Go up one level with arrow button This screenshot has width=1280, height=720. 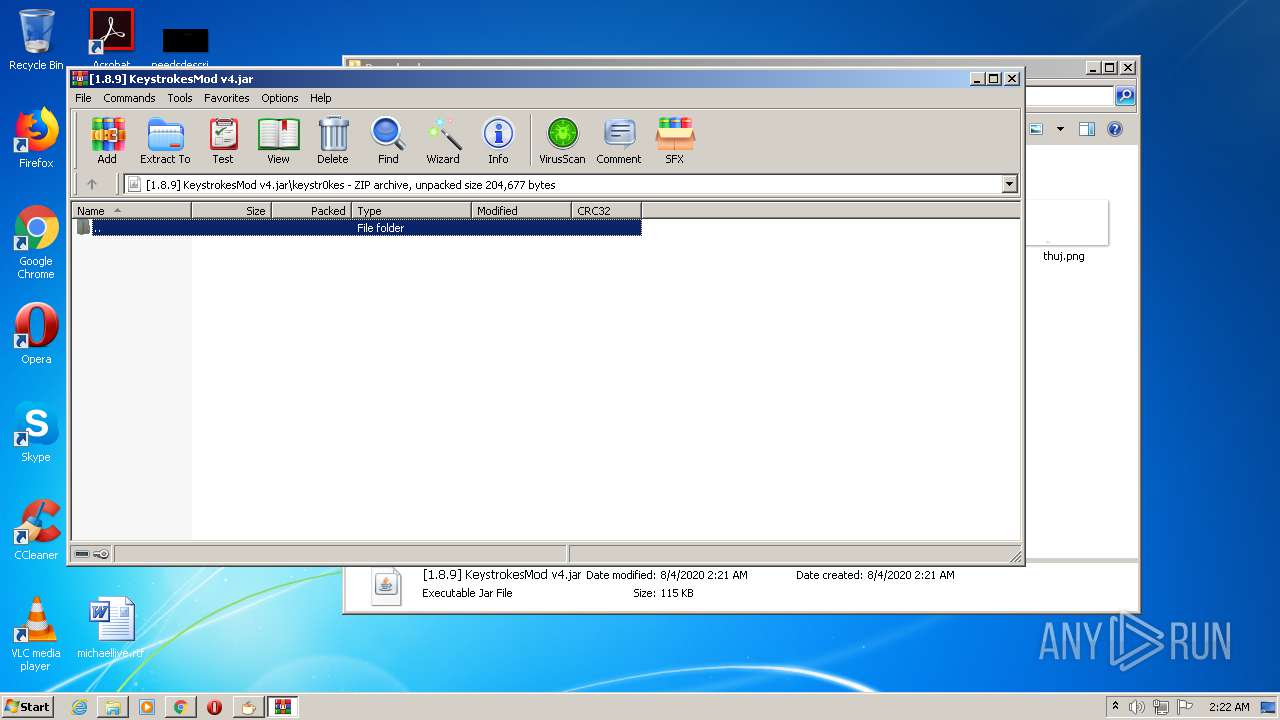click(92, 184)
